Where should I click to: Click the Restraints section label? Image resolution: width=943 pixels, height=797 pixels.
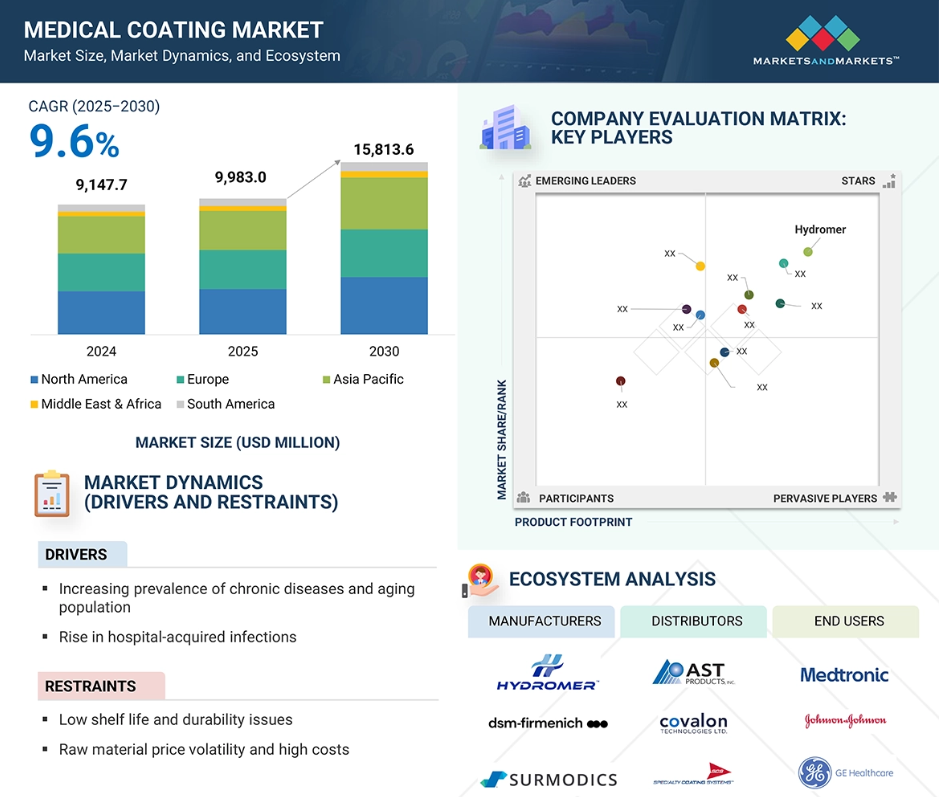[x=101, y=686]
